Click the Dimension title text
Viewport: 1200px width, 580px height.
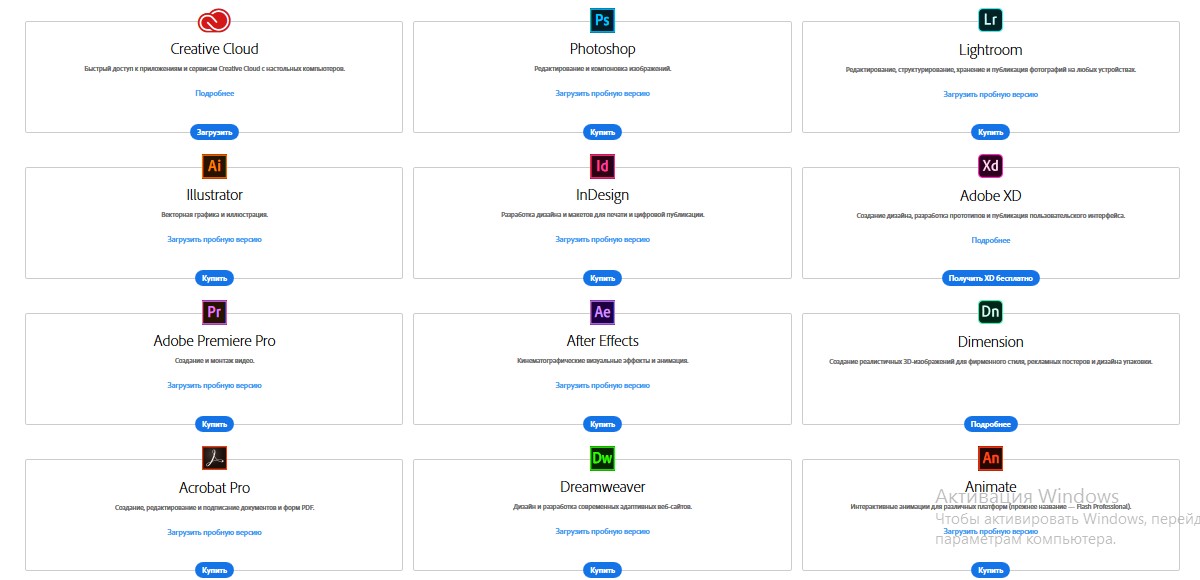(990, 342)
